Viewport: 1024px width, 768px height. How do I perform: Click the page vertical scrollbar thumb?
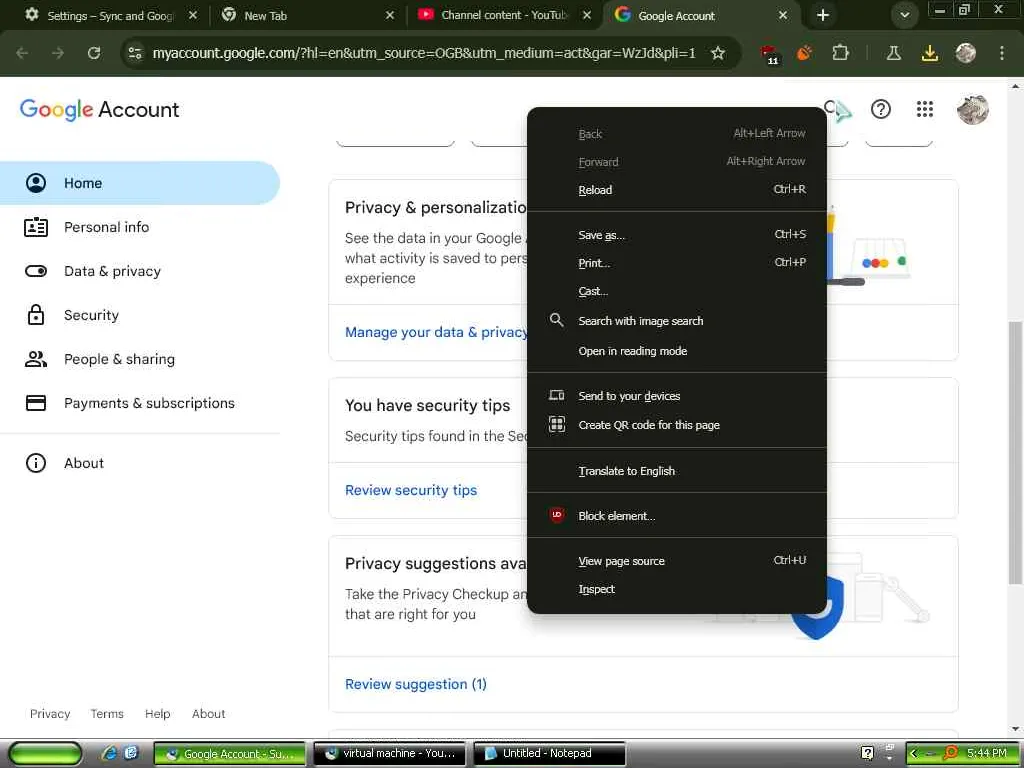pos(1015,452)
